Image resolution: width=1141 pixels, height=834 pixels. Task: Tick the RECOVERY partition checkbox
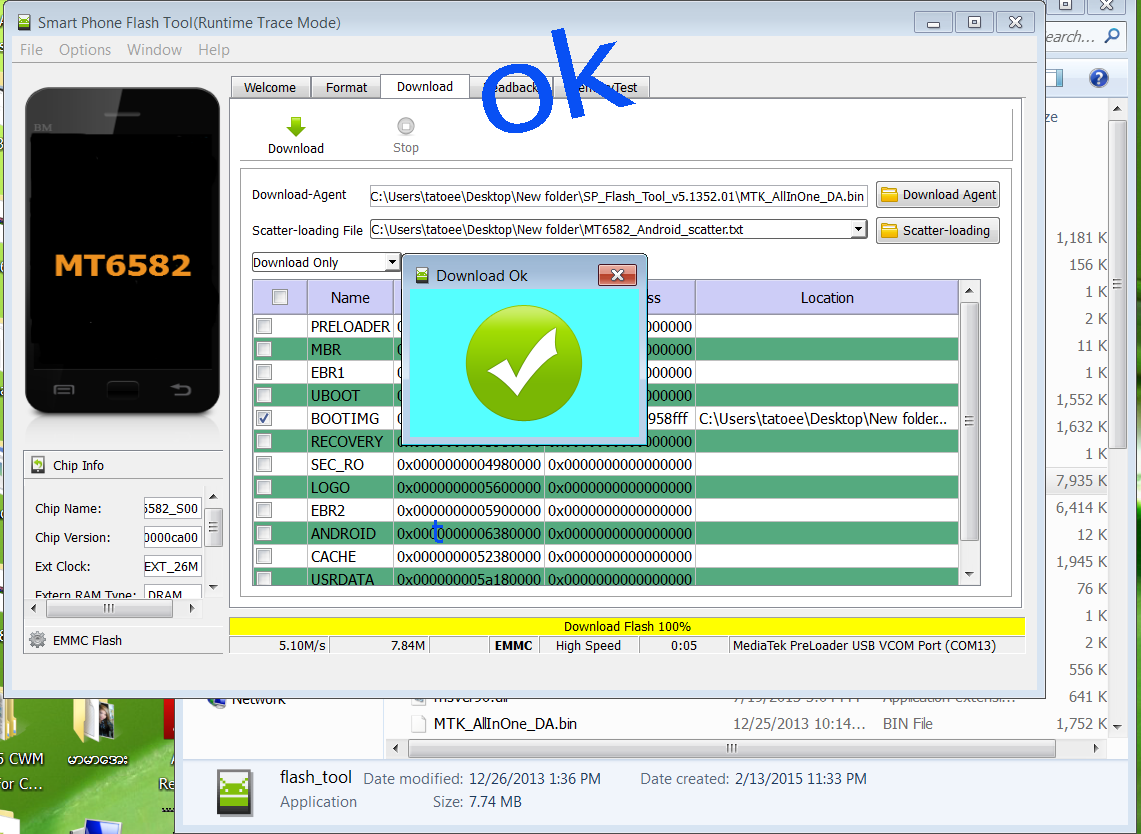264,441
